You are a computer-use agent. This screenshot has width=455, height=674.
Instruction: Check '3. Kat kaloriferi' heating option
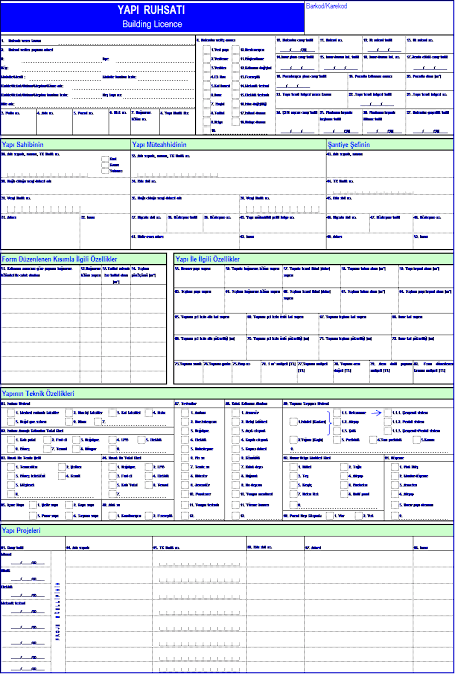pos(112,413)
